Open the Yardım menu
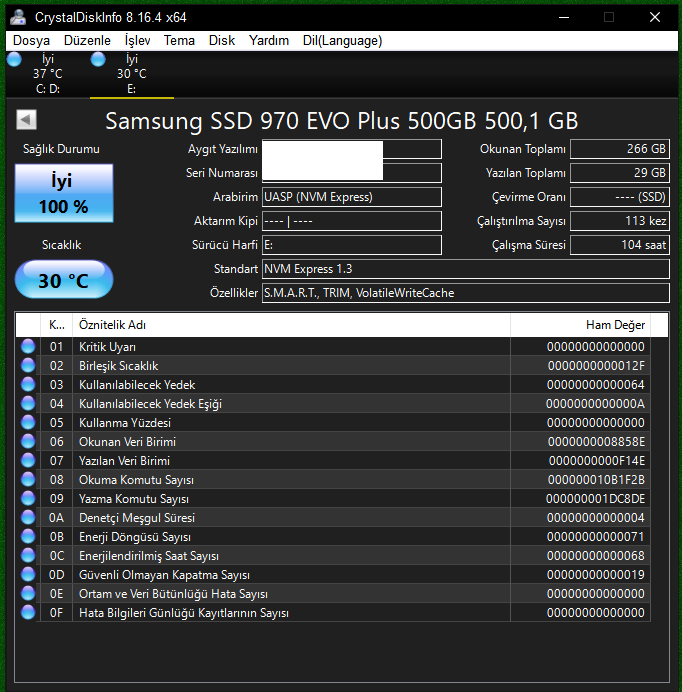The width and height of the screenshot is (682, 692). [269, 41]
